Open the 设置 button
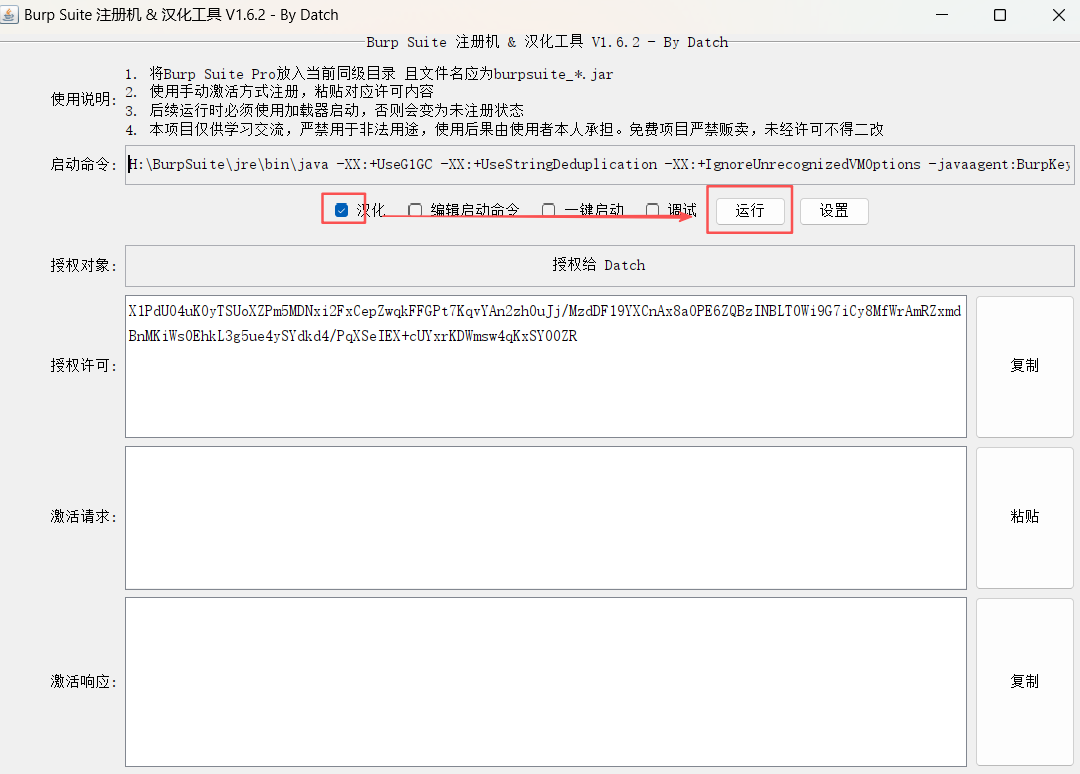 point(834,211)
